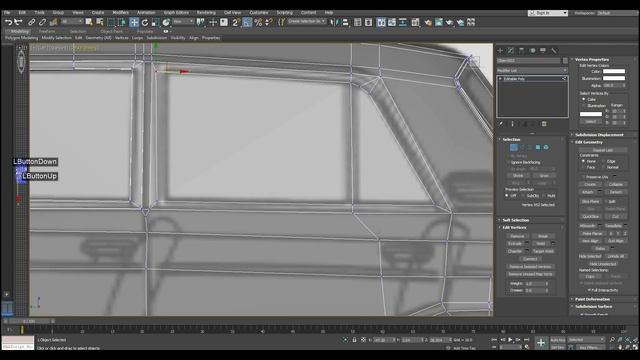Click the Repeat Last button
Screen dimensions: 640x360
tap(603, 150)
